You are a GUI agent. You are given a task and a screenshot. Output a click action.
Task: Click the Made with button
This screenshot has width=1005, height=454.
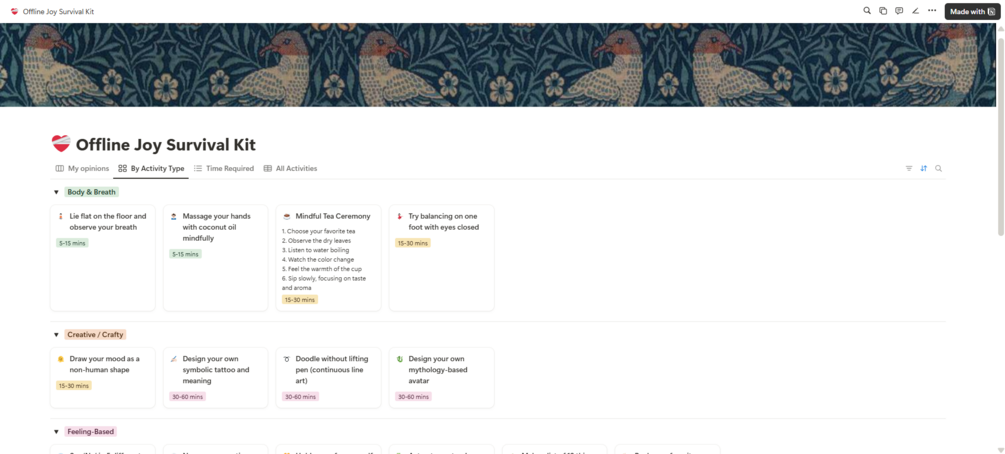[972, 12]
